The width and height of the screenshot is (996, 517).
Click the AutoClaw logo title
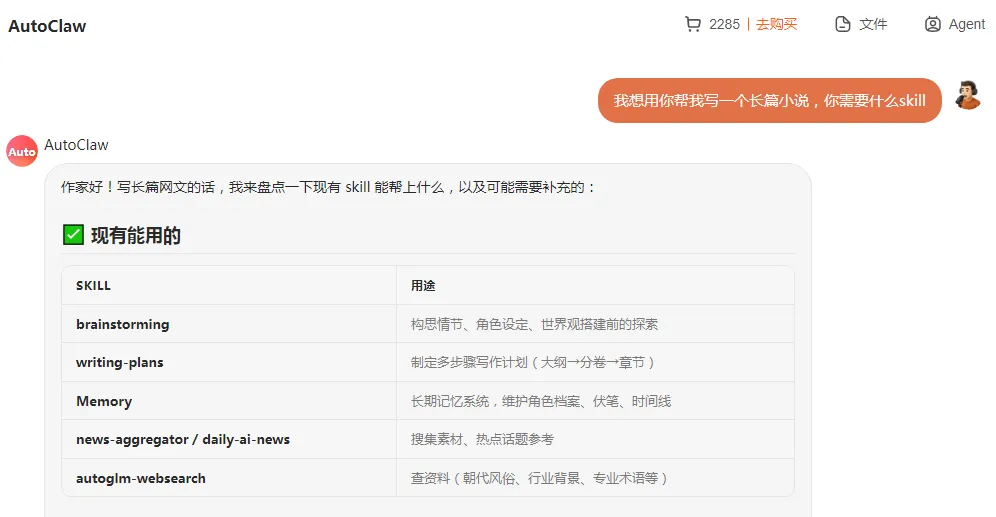[47, 26]
